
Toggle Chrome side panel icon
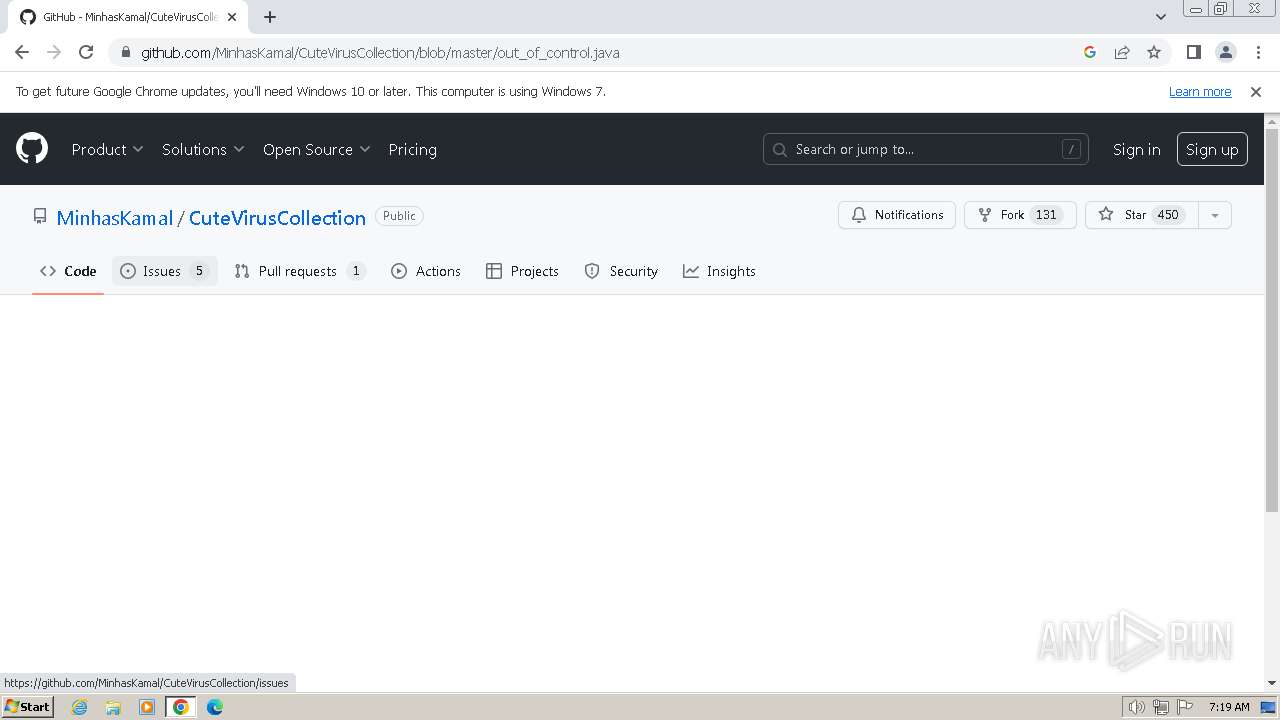click(x=1193, y=52)
